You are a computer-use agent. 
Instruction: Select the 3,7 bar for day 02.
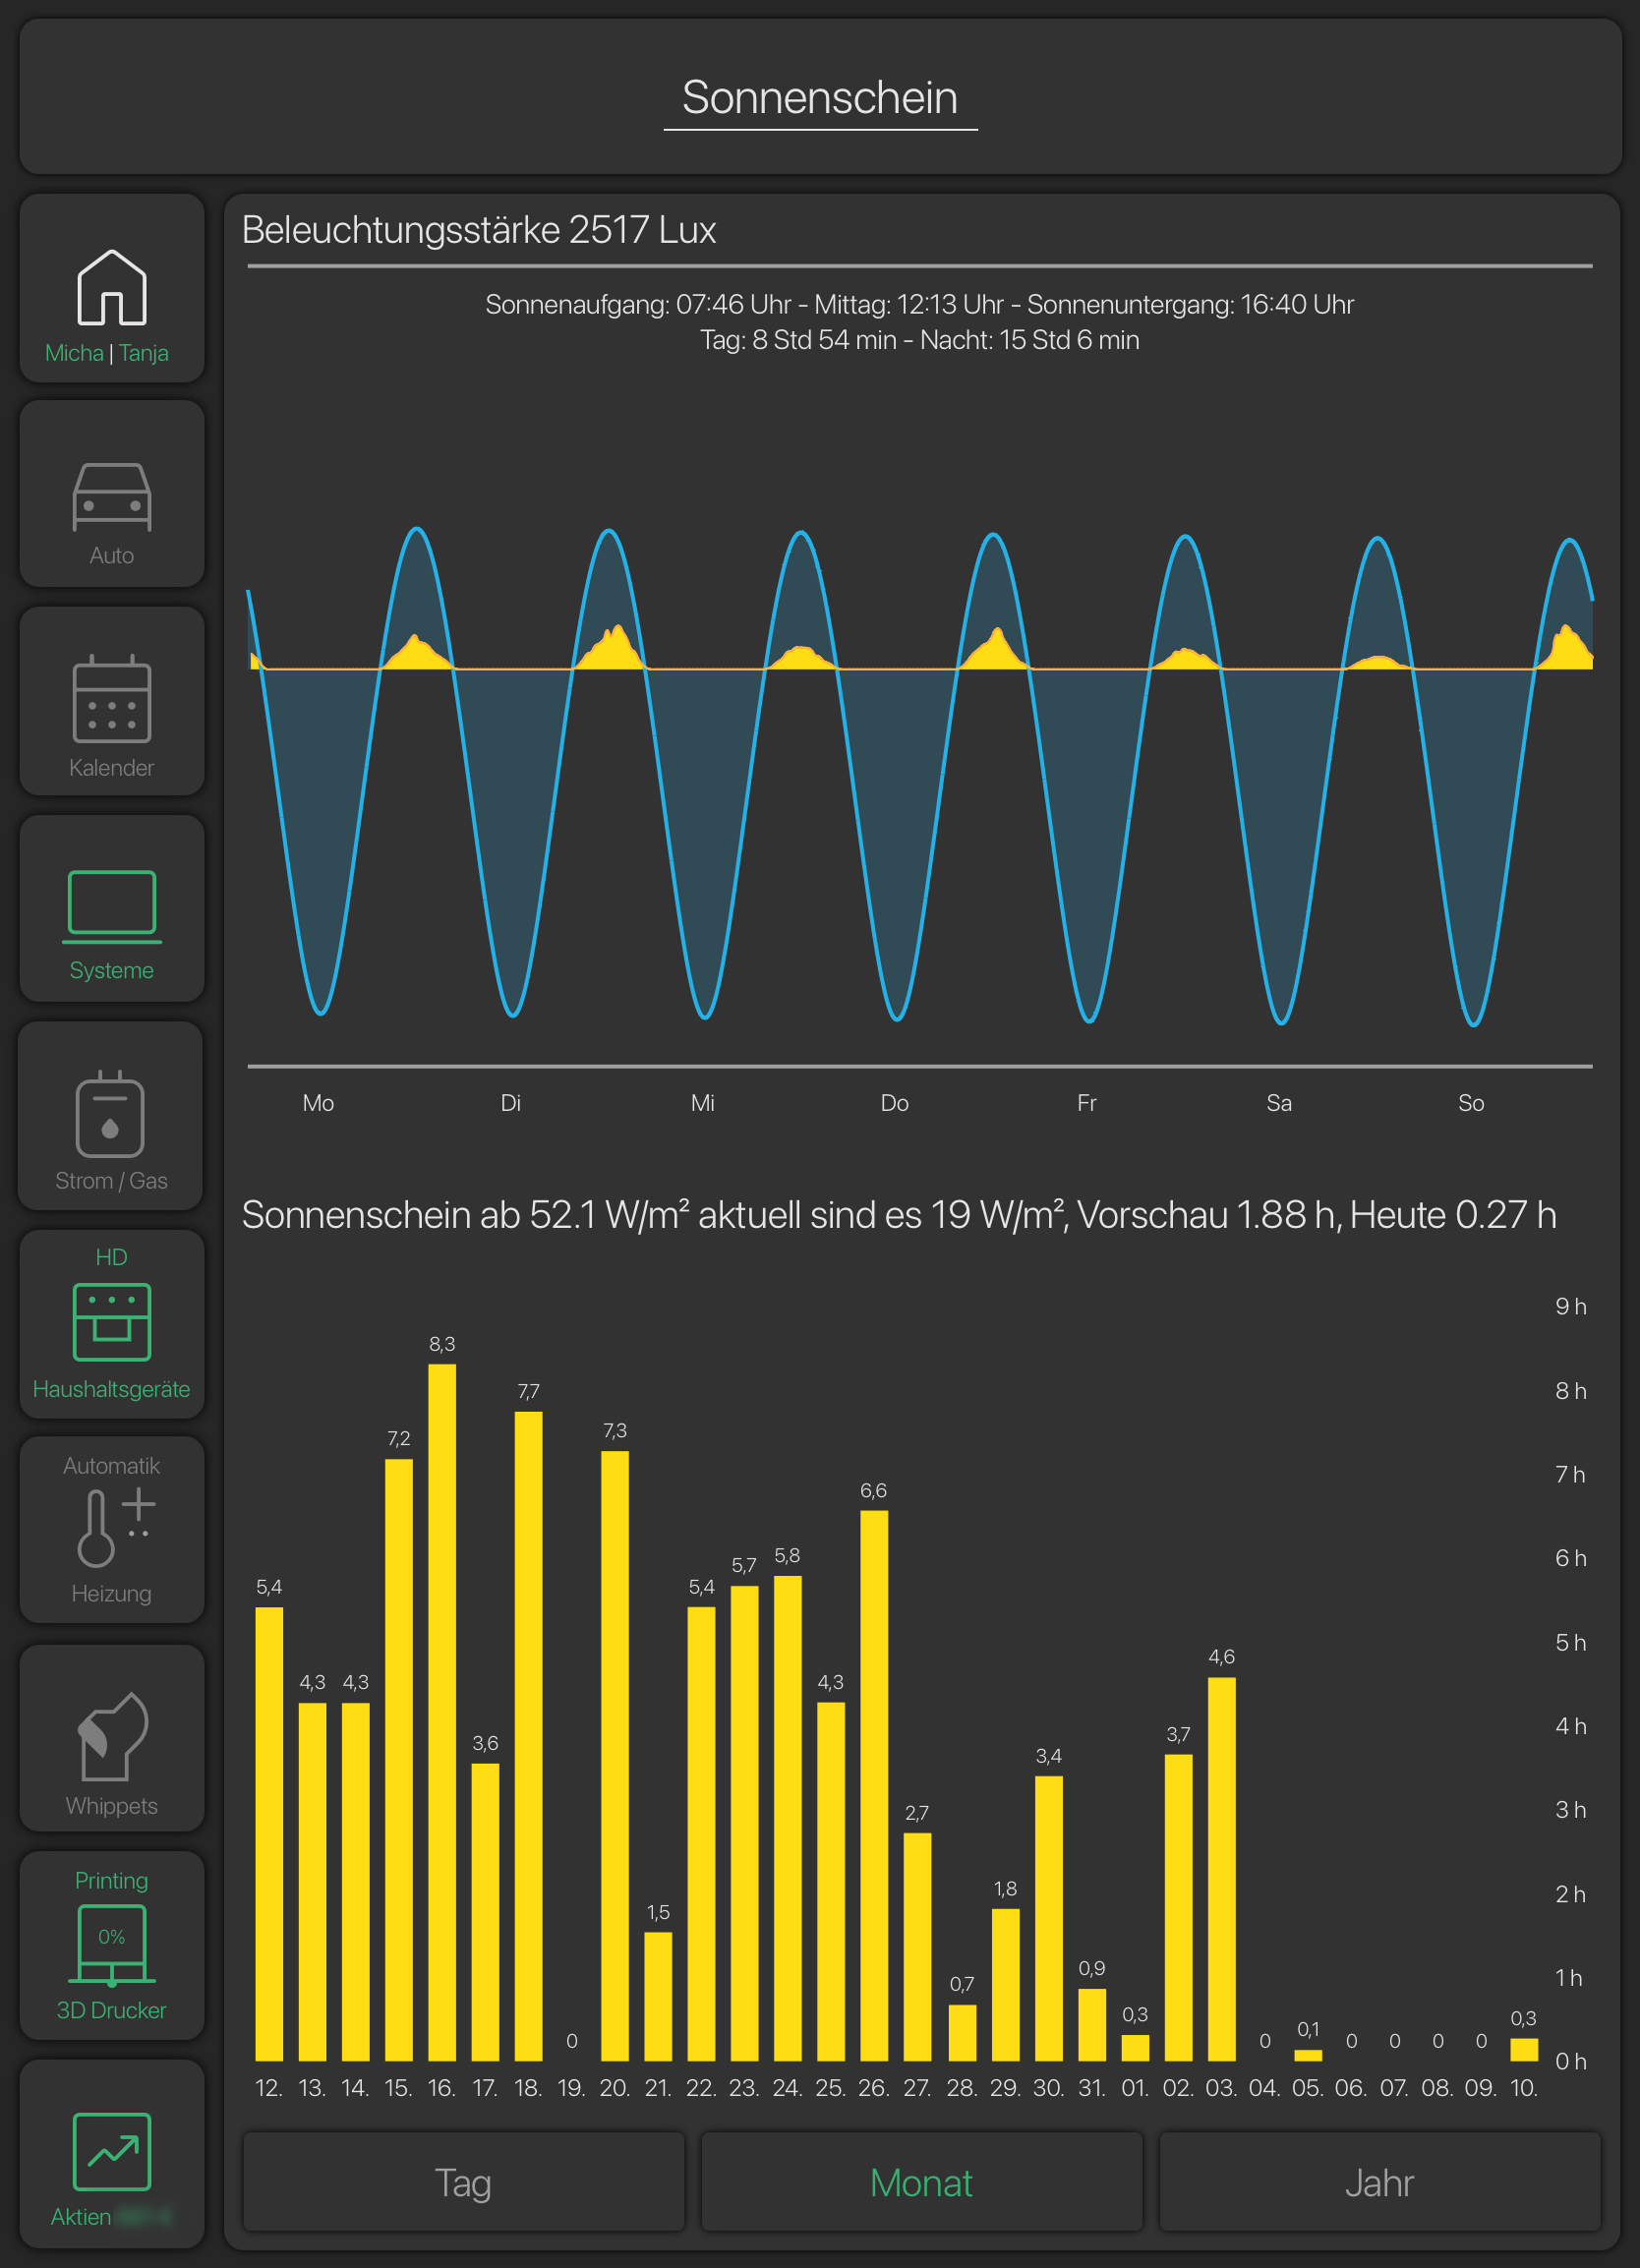click(x=1179, y=1907)
